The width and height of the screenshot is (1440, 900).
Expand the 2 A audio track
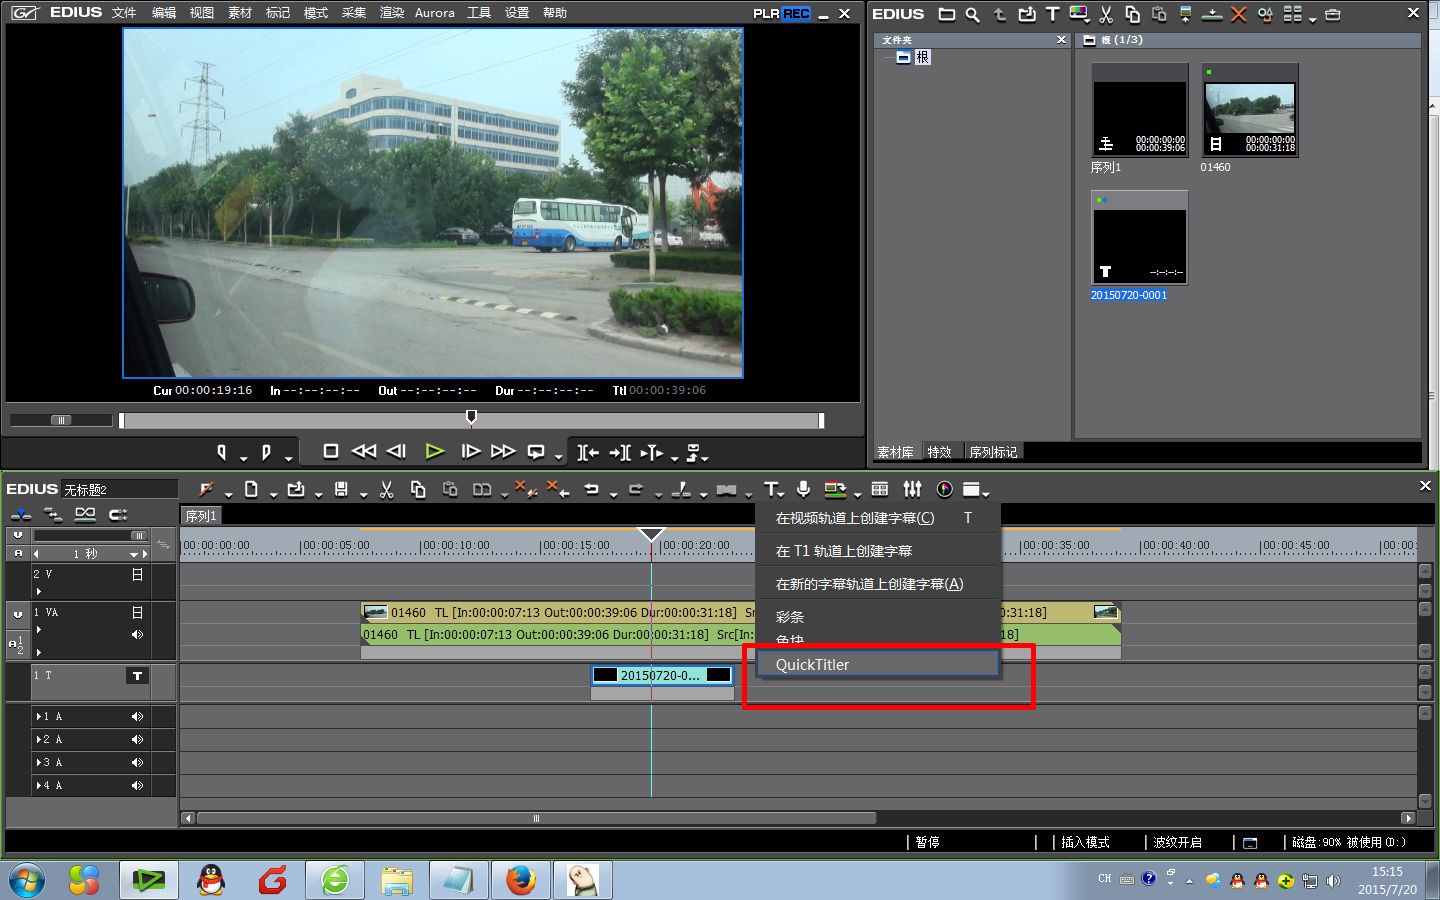(x=39, y=740)
